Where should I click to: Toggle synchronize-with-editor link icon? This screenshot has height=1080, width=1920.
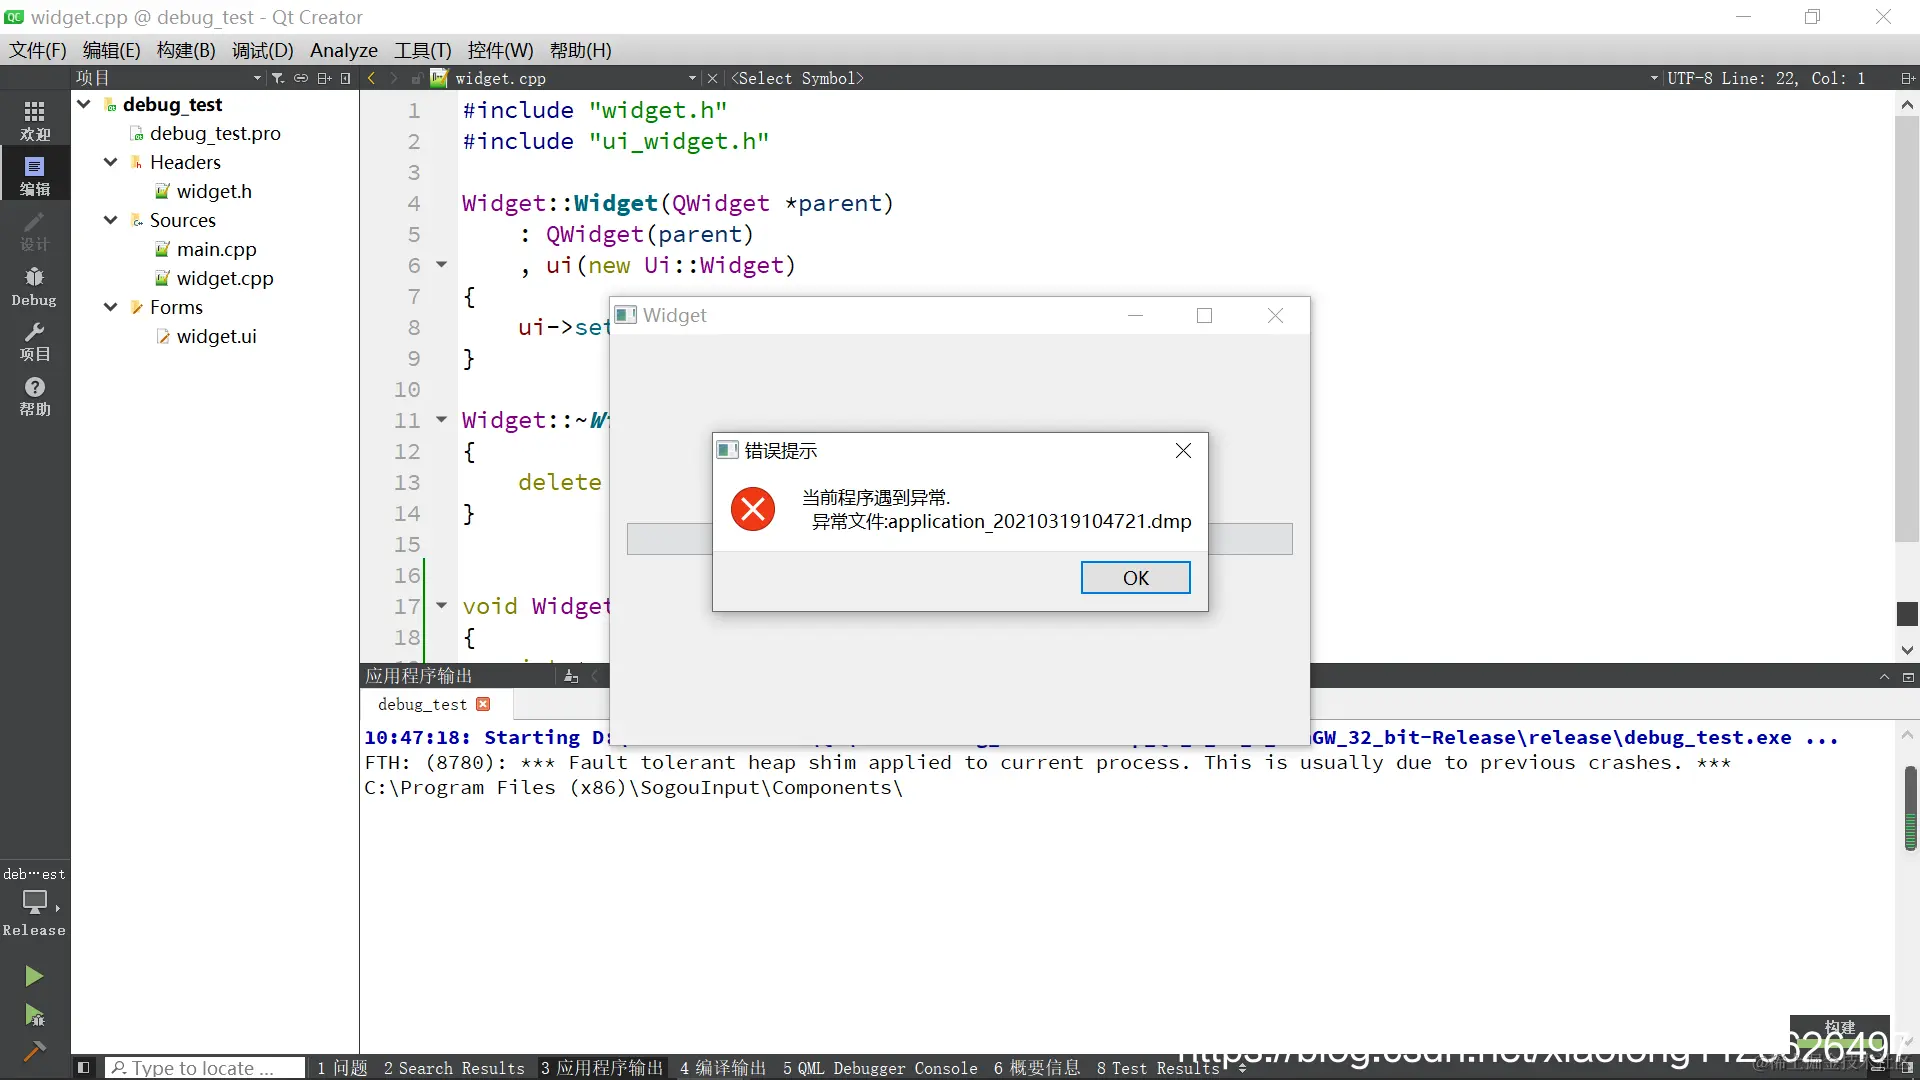[x=301, y=78]
